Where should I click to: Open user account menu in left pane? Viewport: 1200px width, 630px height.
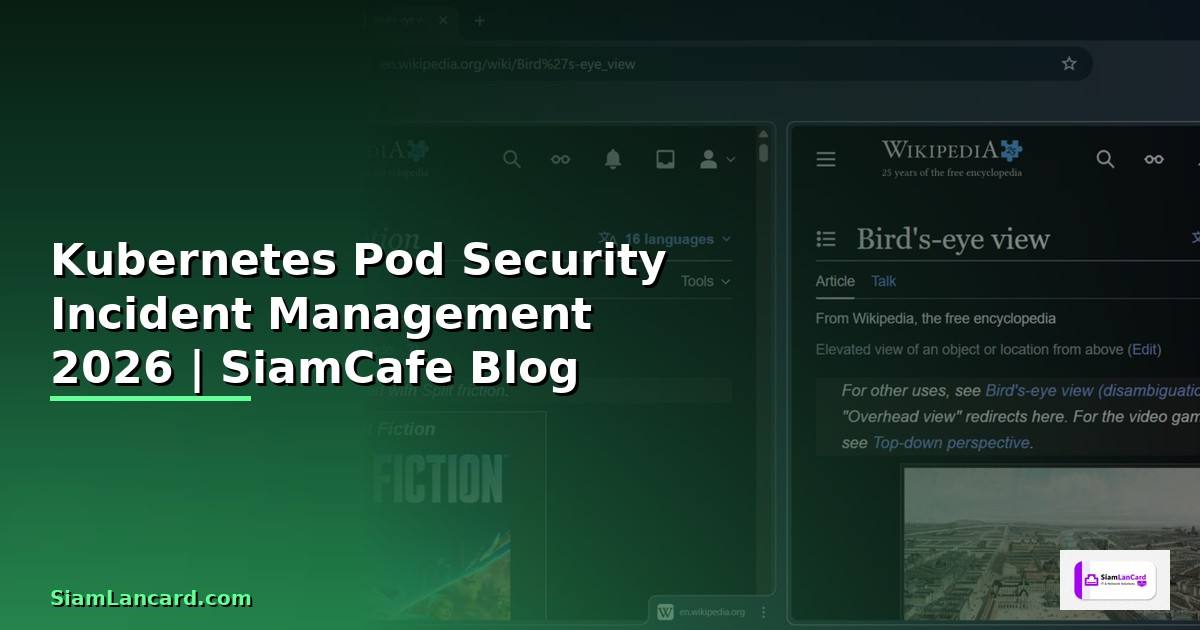click(x=717, y=159)
